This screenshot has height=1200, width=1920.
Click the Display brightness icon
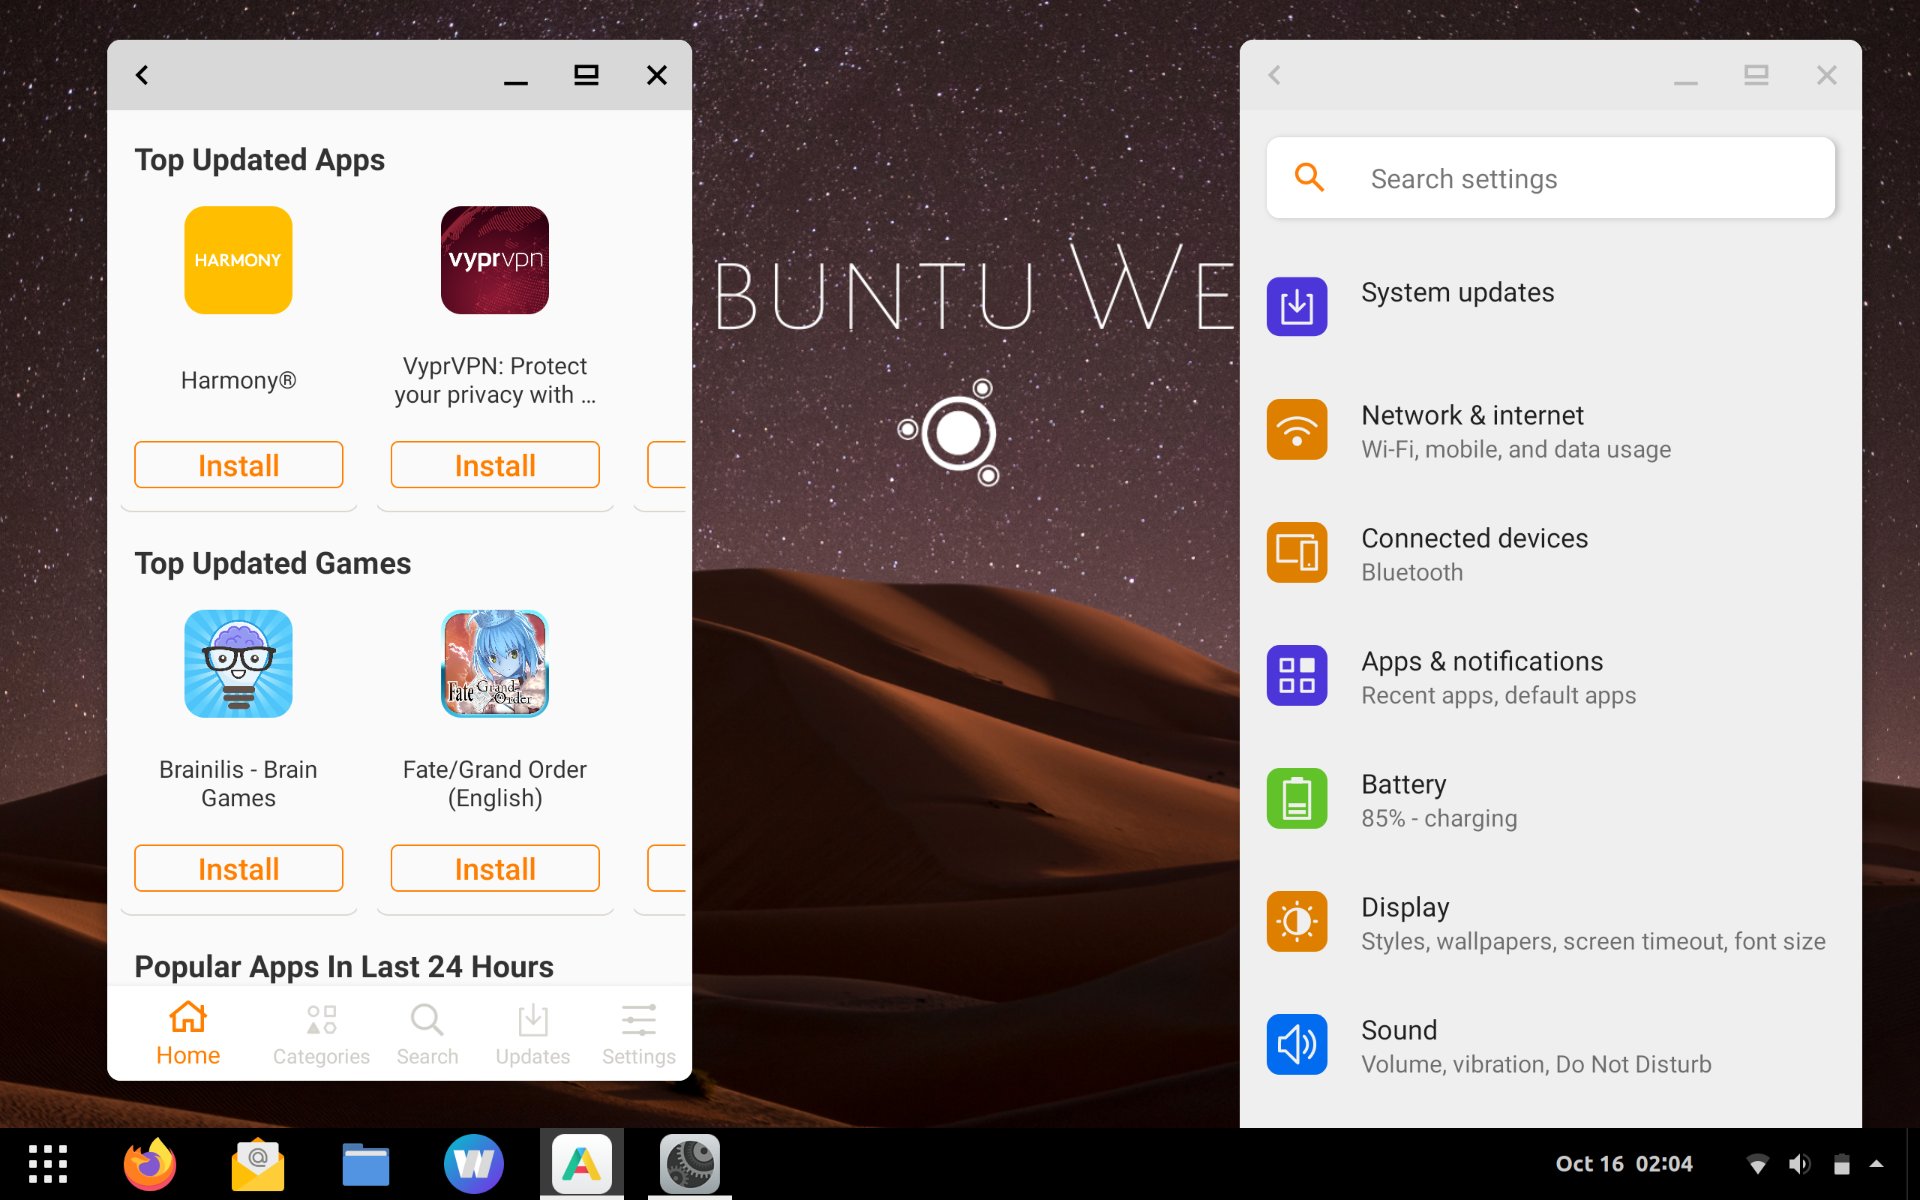pyautogui.click(x=1297, y=921)
